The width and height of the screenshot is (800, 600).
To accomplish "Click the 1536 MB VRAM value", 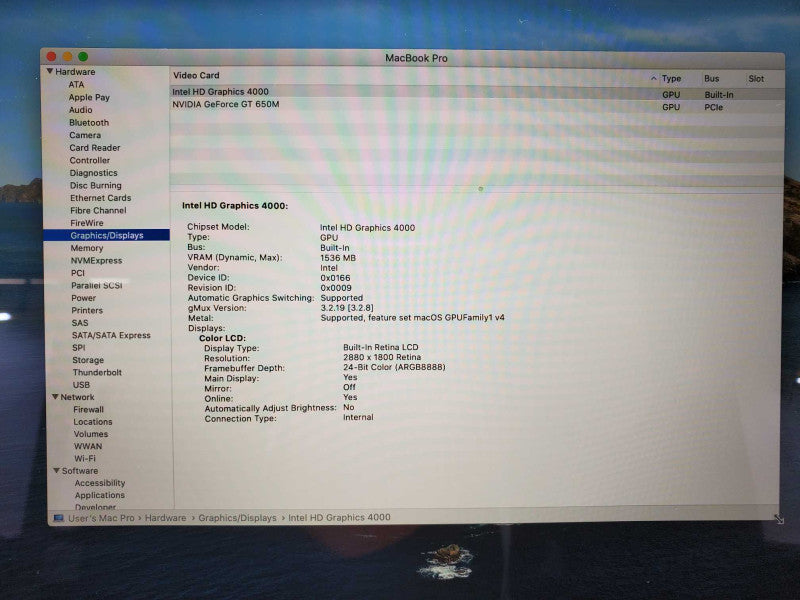I will point(338,258).
